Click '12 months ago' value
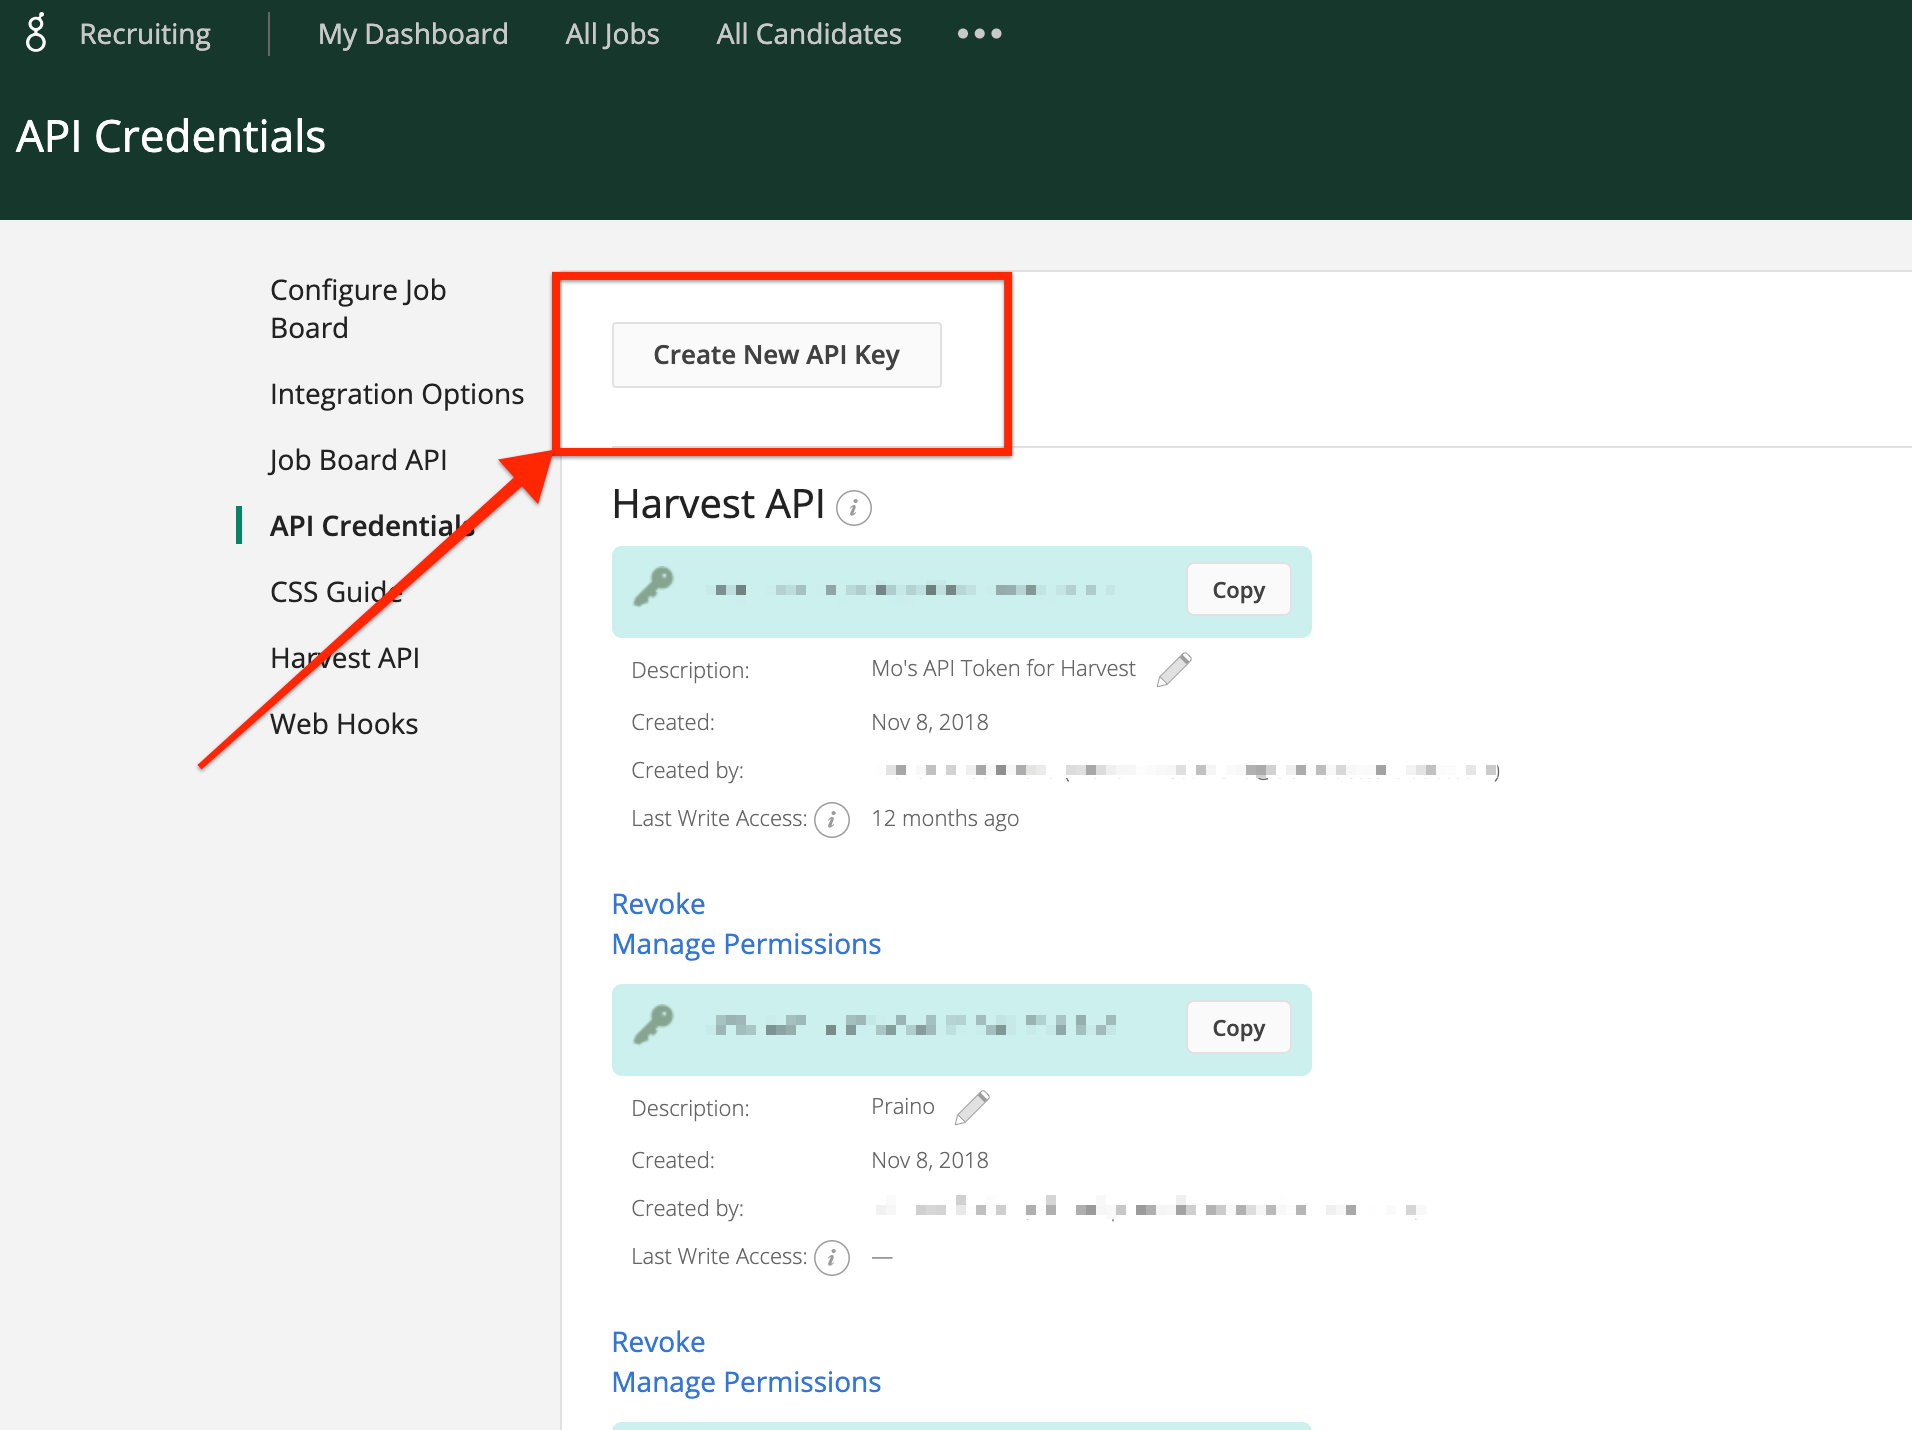1912x1430 pixels. 945,818
